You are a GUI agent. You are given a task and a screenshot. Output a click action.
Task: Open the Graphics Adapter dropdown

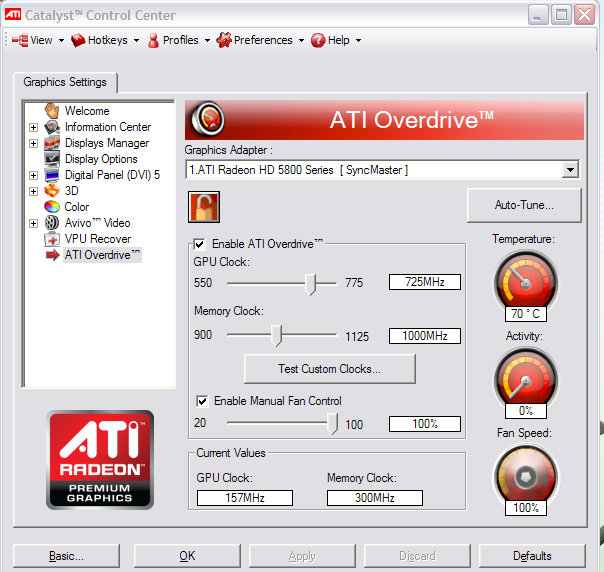tap(570, 170)
